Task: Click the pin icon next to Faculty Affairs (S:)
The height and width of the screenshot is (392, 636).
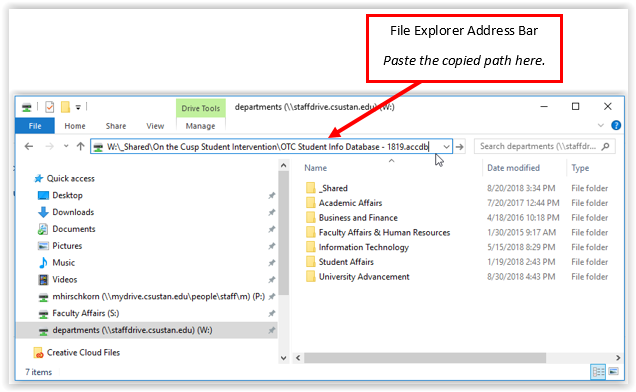Action: (x=272, y=313)
